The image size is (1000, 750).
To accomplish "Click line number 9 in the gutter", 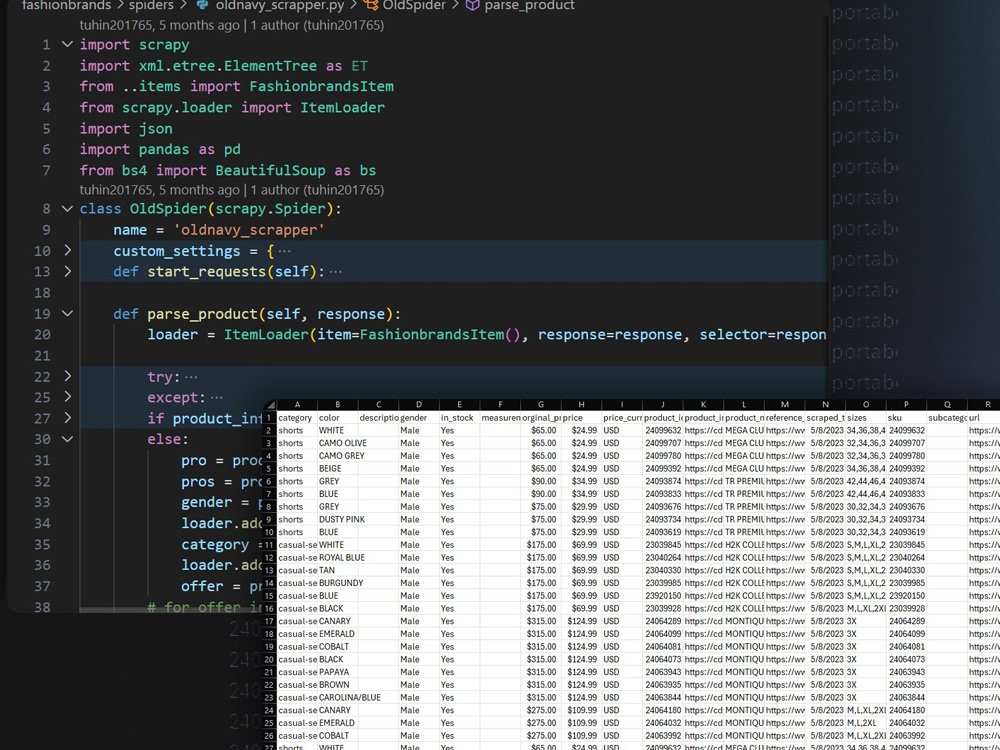I will pyautogui.click(x=45, y=230).
